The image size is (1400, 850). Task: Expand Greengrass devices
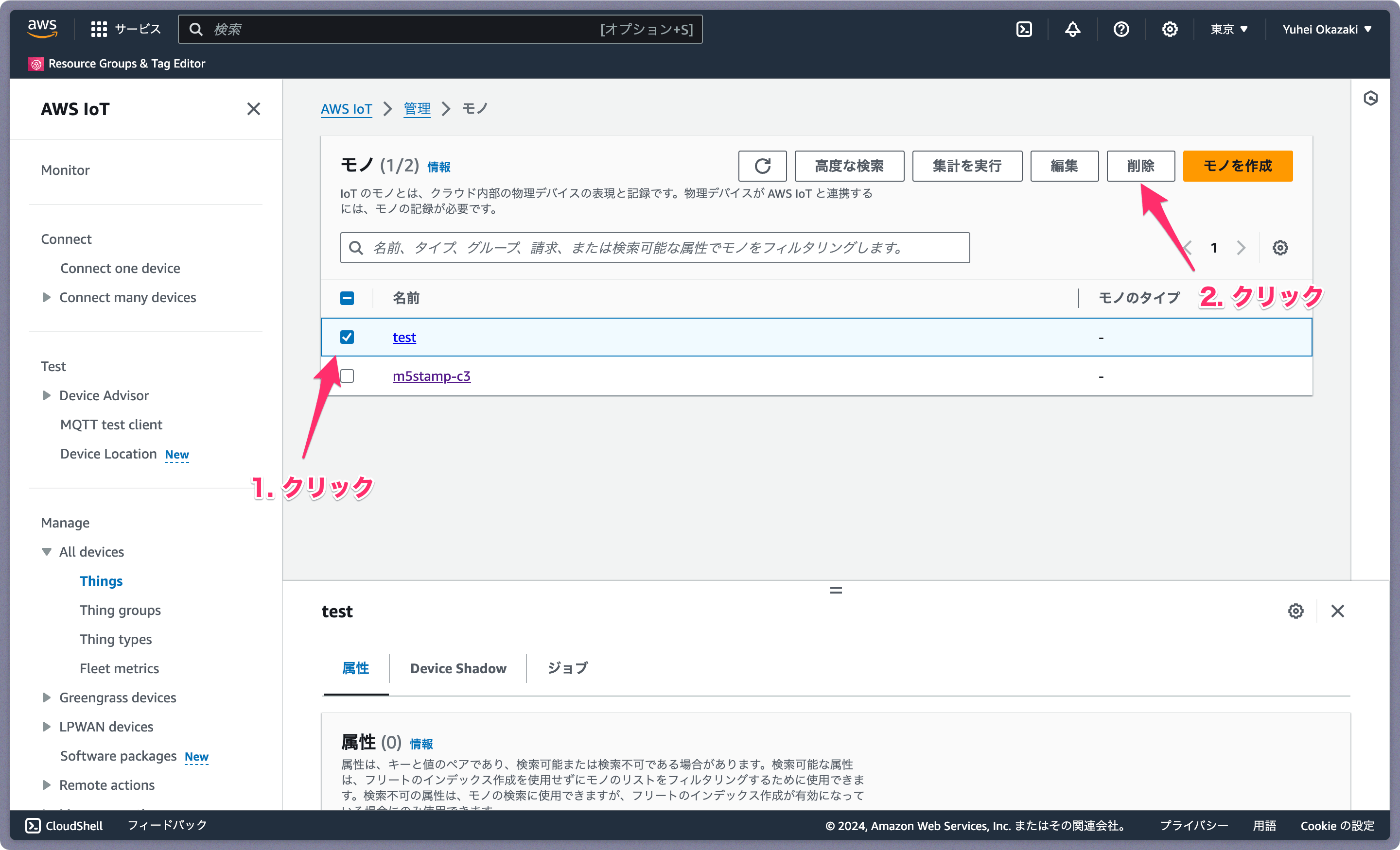tap(47, 697)
